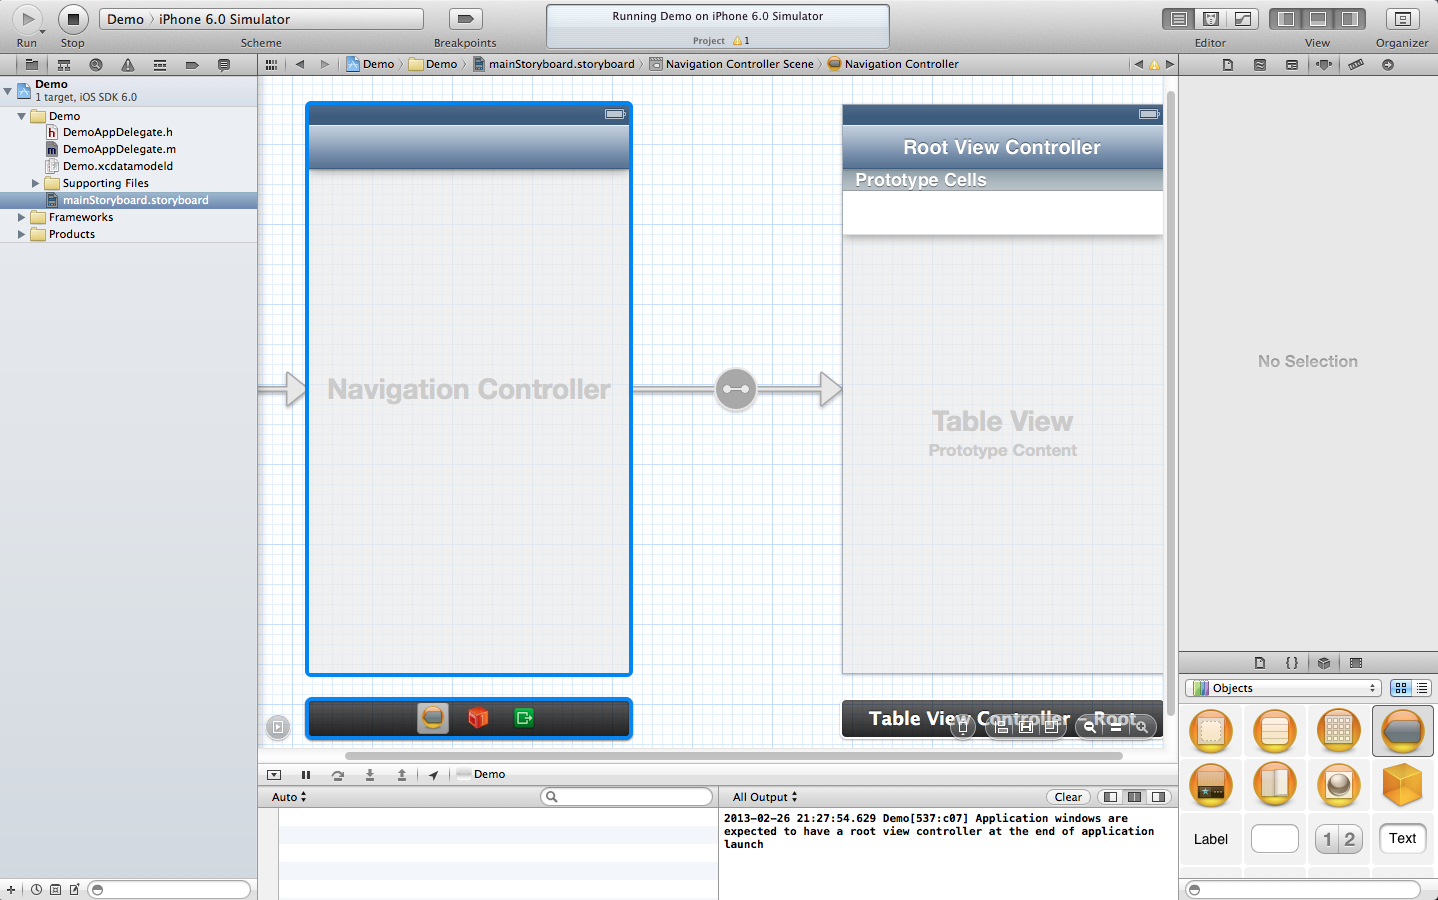
Task: Open the Breakpoint navigator tab
Action: [192, 65]
